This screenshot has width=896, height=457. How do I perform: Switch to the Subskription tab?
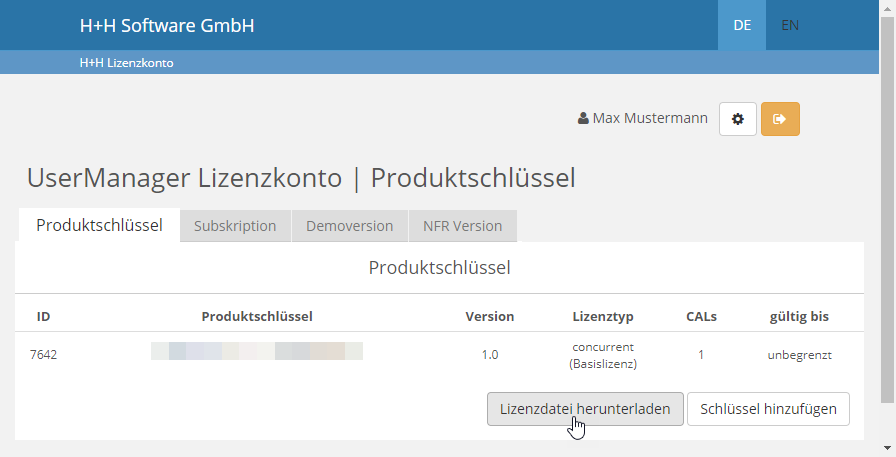pos(235,226)
